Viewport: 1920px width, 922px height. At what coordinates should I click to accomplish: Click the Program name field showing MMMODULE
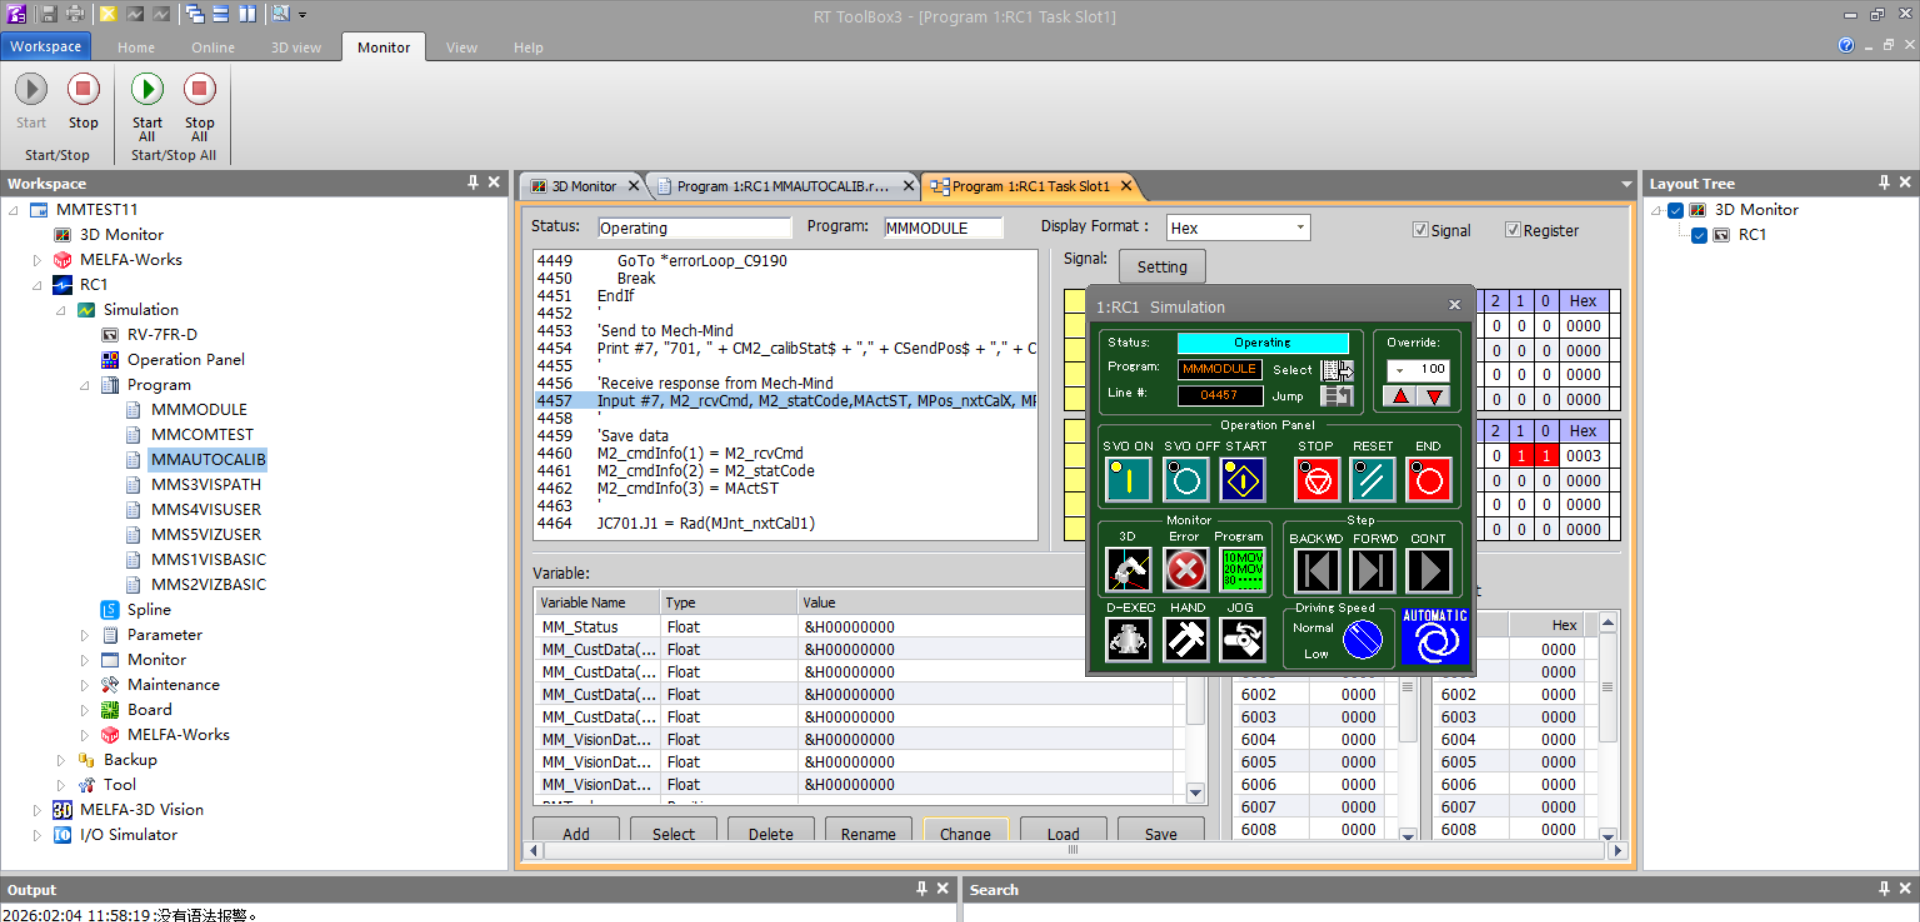942,228
